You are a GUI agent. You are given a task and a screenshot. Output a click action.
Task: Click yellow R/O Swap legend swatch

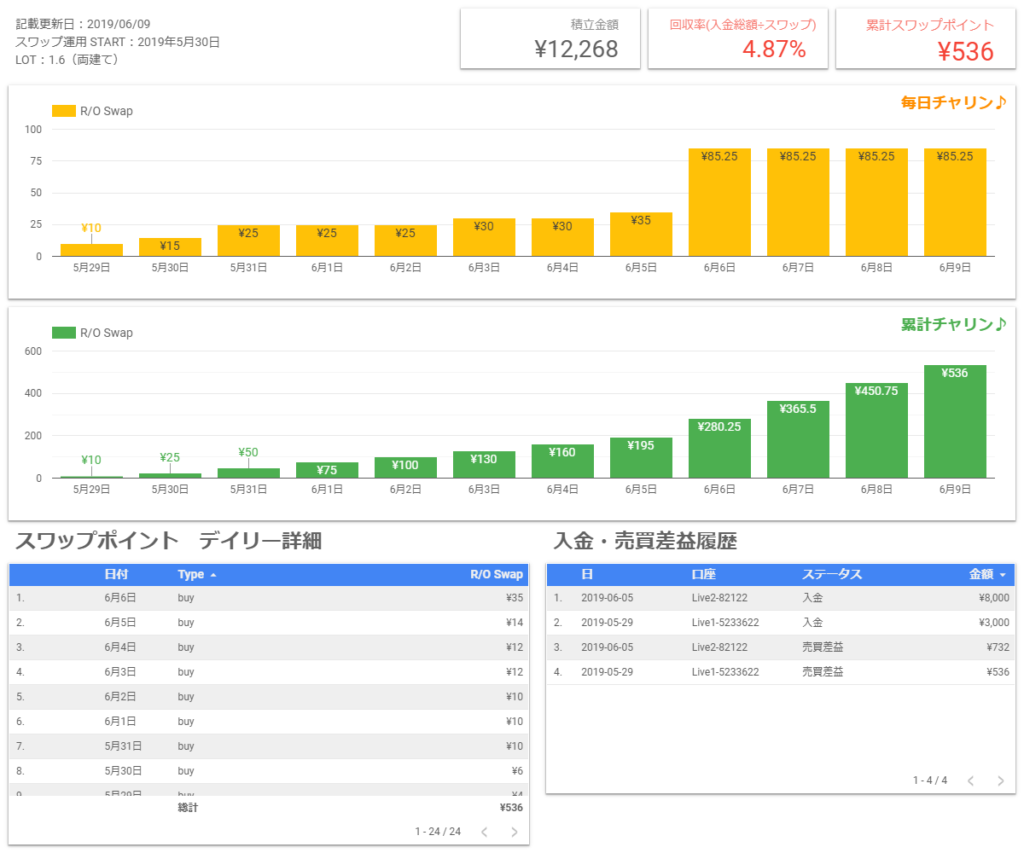tap(63, 111)
